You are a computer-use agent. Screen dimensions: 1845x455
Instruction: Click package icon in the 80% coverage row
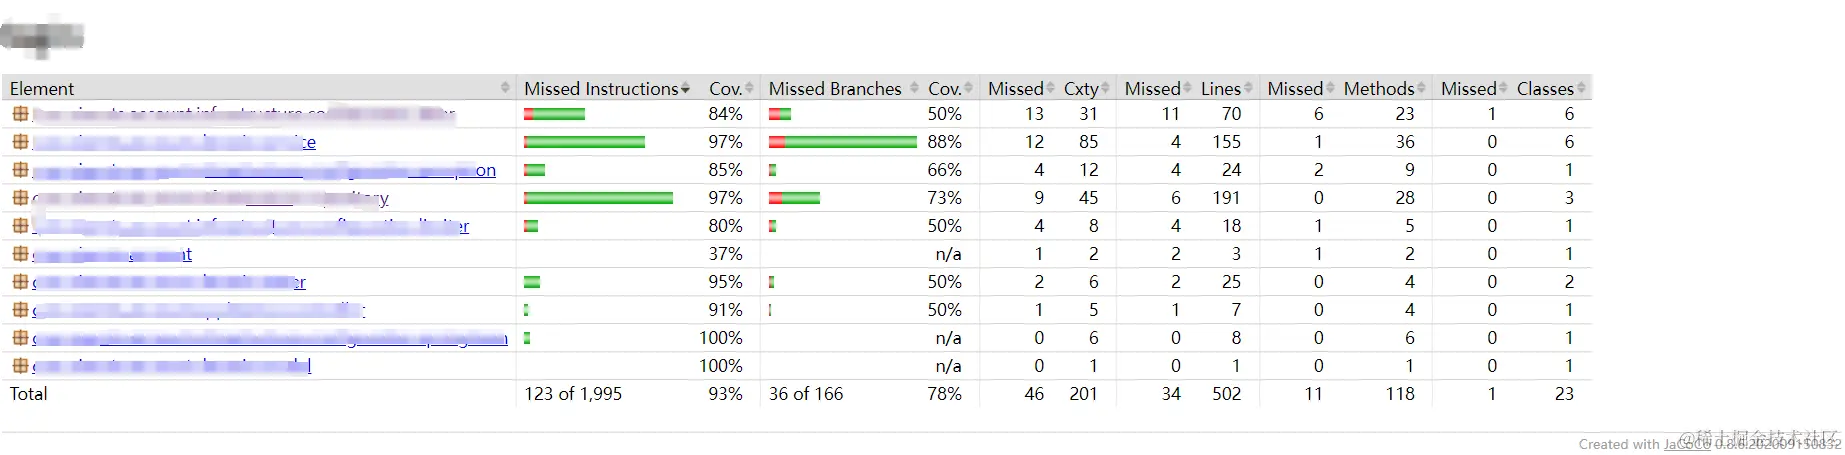click(x=20, y=226)
